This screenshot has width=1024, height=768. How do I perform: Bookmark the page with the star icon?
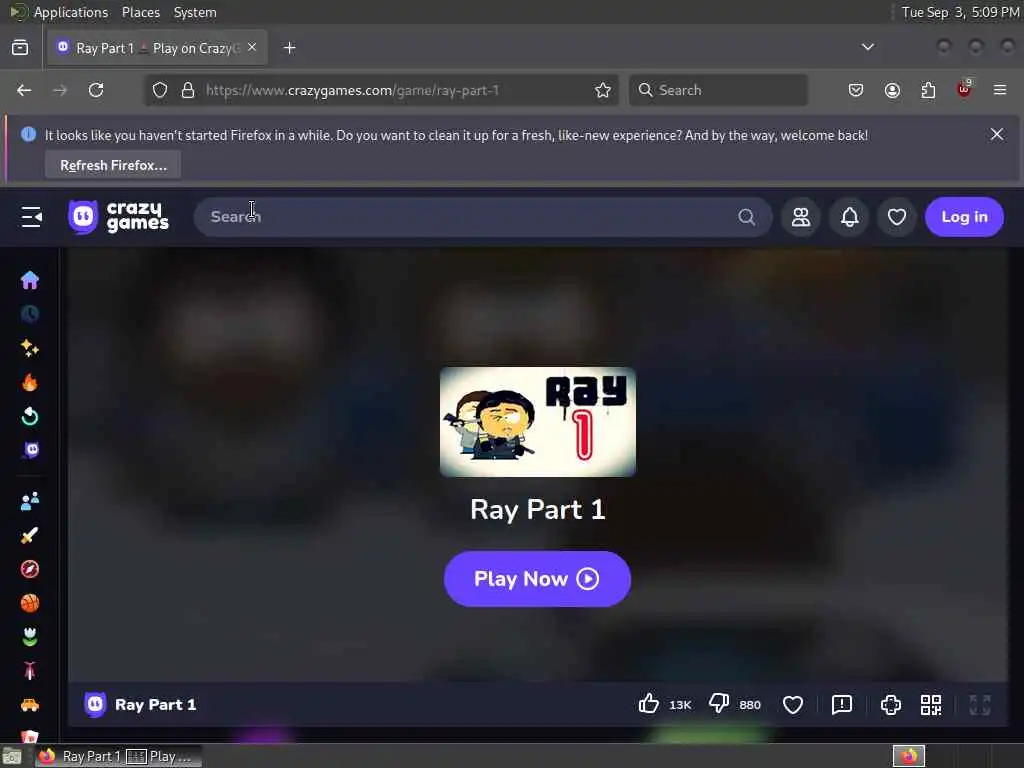click(603, 90)
